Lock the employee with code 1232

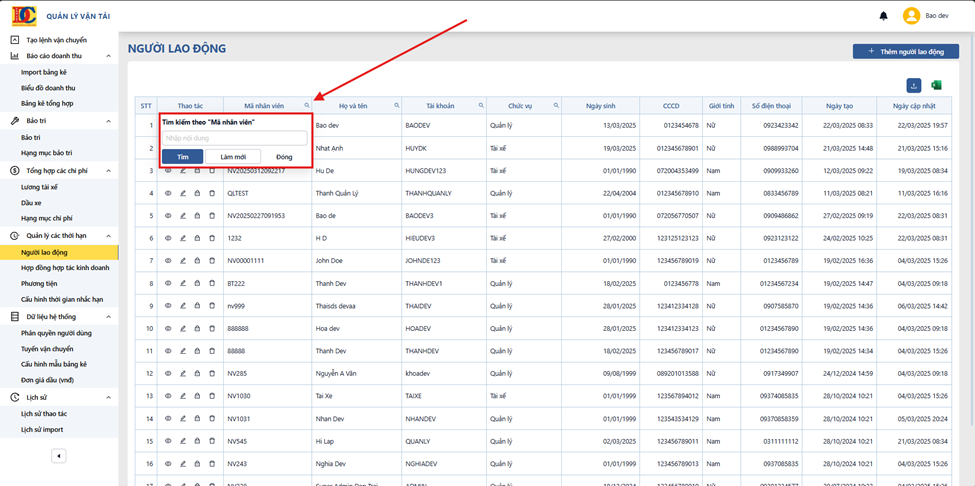[197, 238]
